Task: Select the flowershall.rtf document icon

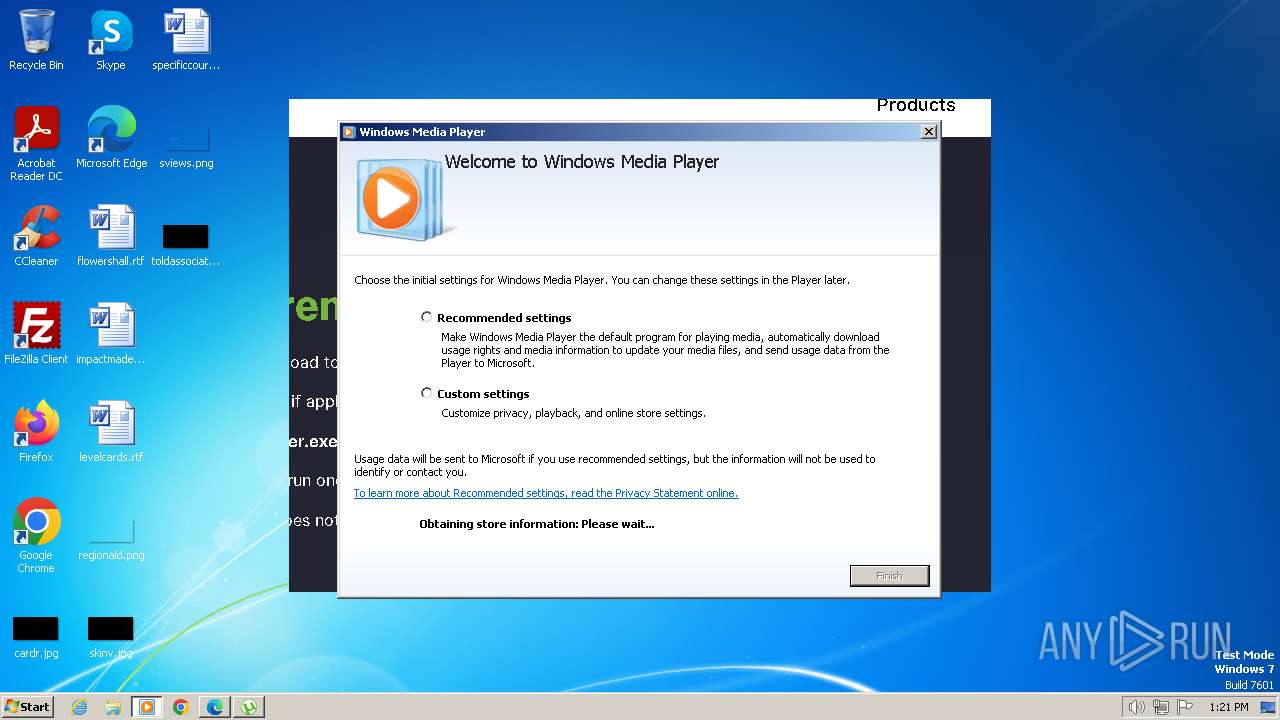Action: coord(111,235)
